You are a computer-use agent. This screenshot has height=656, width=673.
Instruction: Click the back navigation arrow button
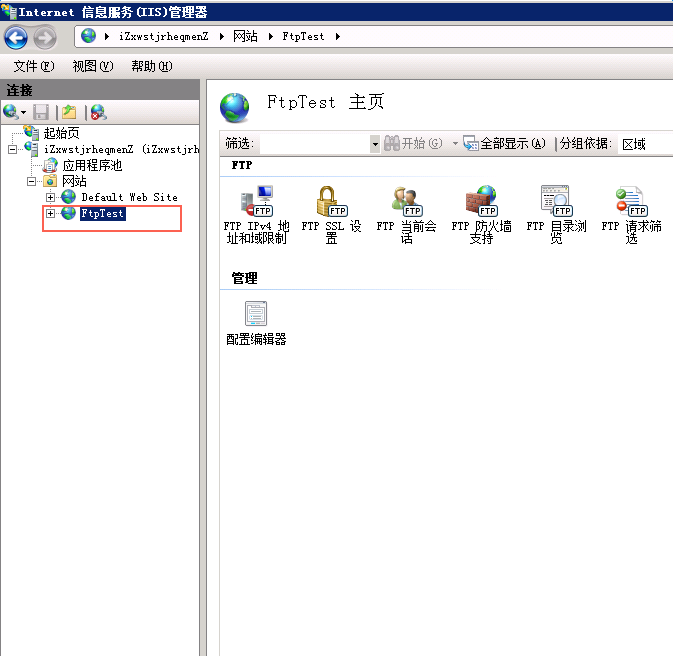16,37
